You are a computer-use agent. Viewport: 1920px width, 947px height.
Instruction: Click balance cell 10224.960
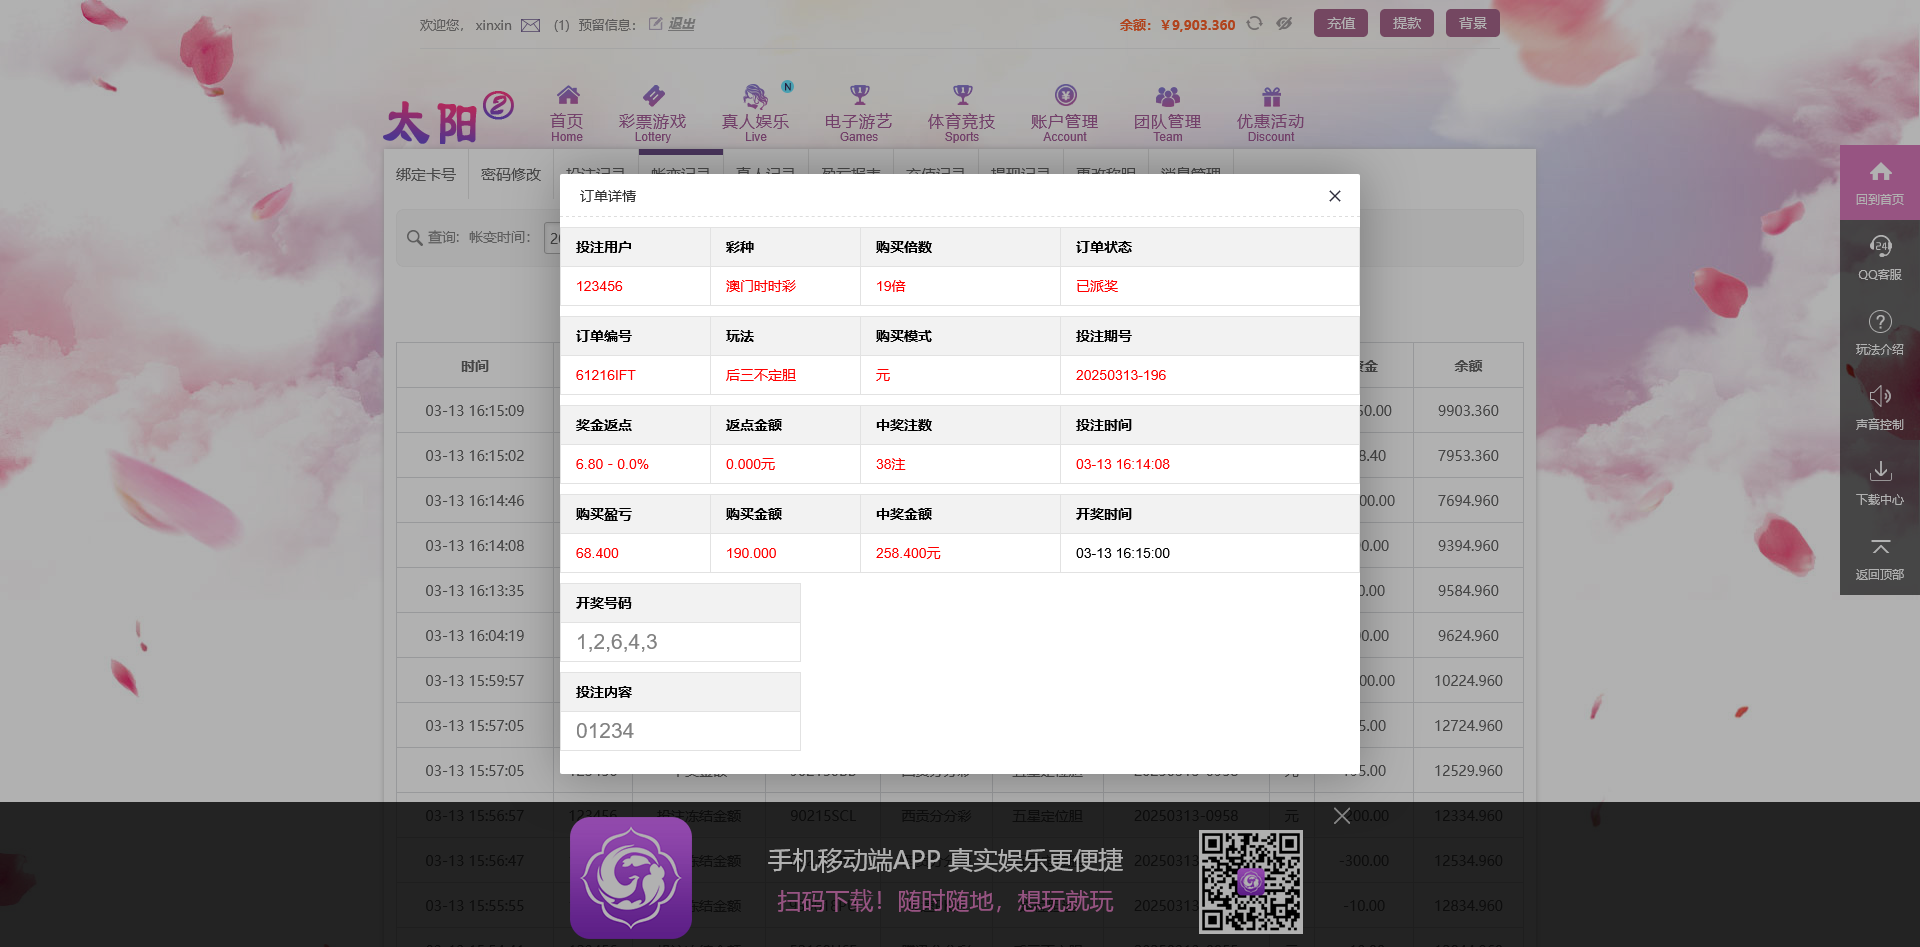tap(1468, 680)
